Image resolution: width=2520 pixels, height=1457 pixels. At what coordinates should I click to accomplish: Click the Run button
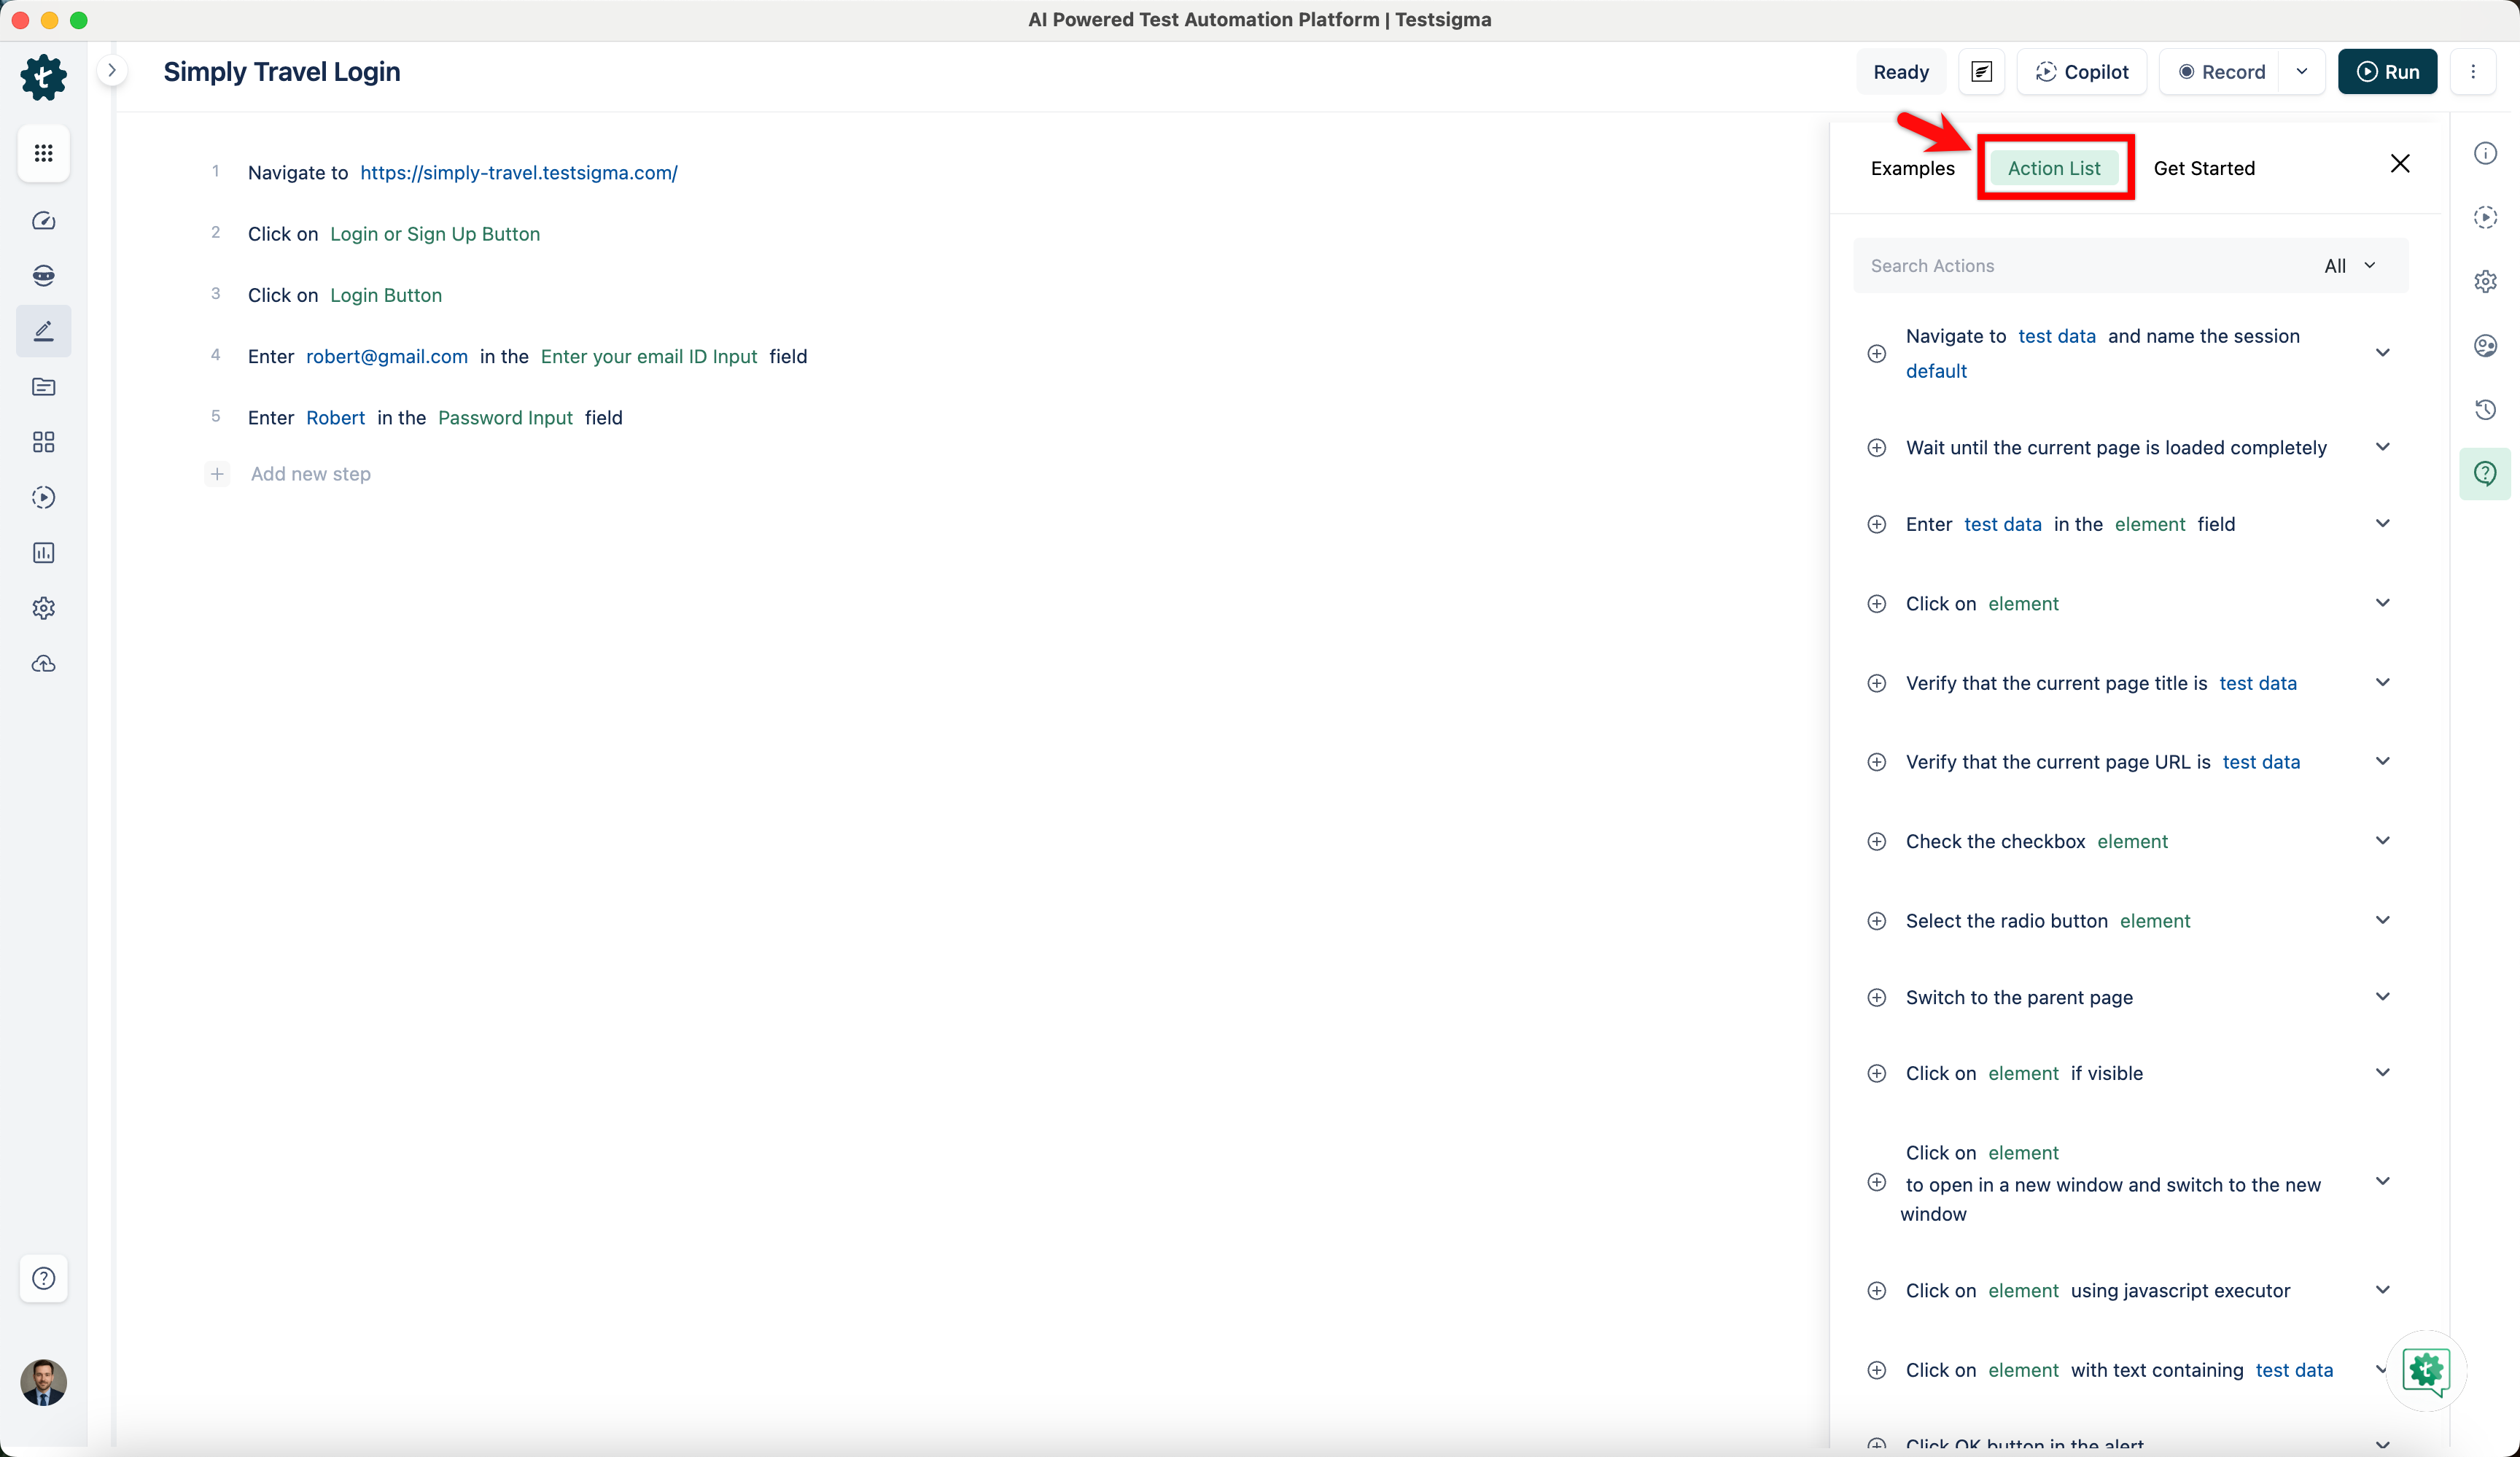pyautogui.click(x=2388, y=71)
